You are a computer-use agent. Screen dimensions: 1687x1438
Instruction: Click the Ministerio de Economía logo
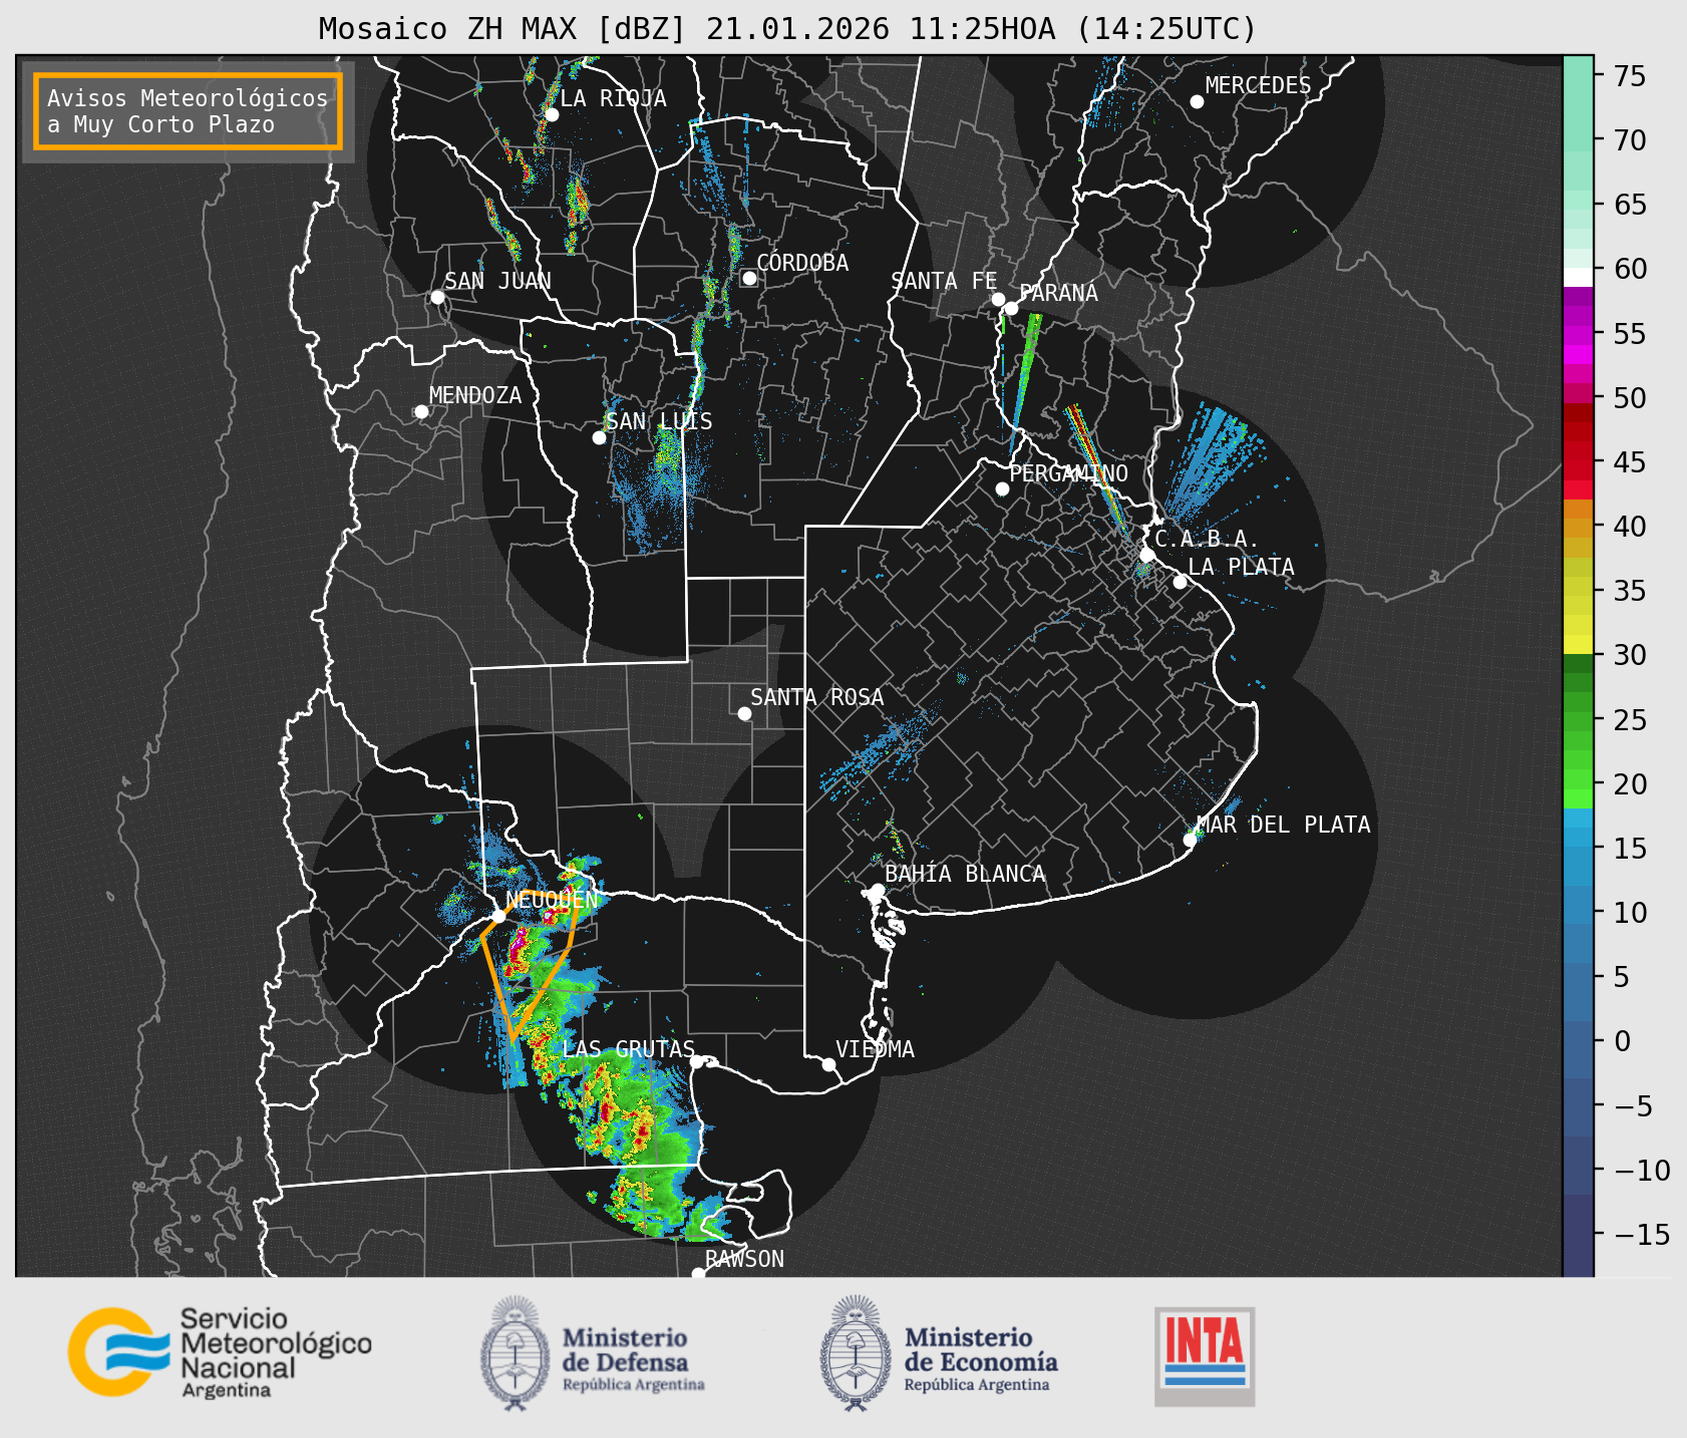(939, 1354)
